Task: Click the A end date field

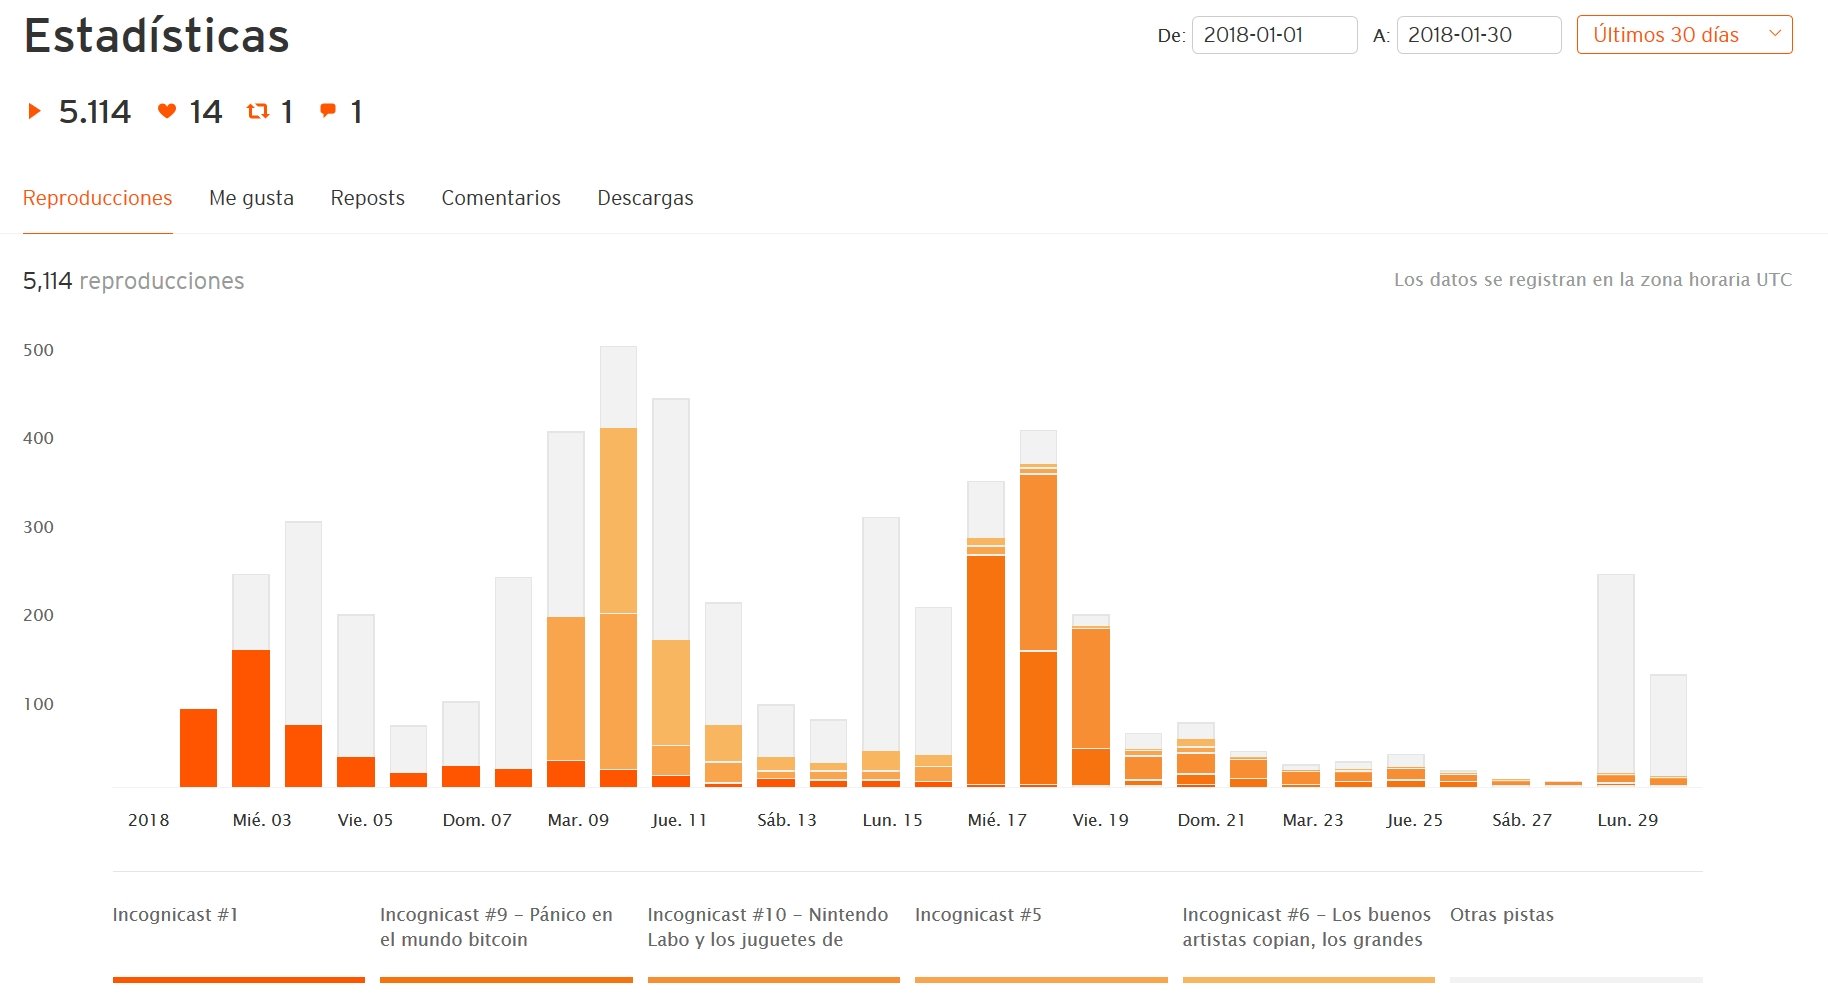Action: [x=1478, y=35]
